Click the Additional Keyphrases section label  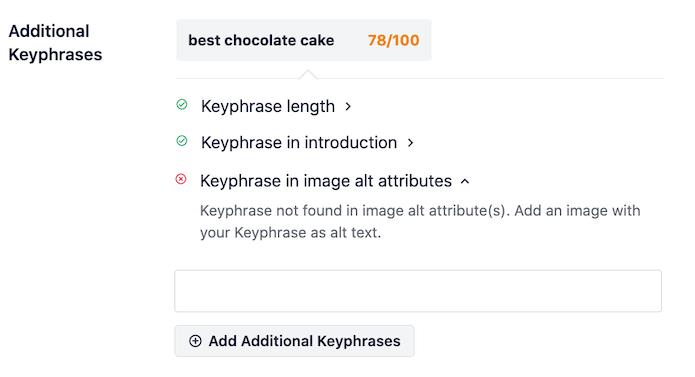click(x=55, y=43)
